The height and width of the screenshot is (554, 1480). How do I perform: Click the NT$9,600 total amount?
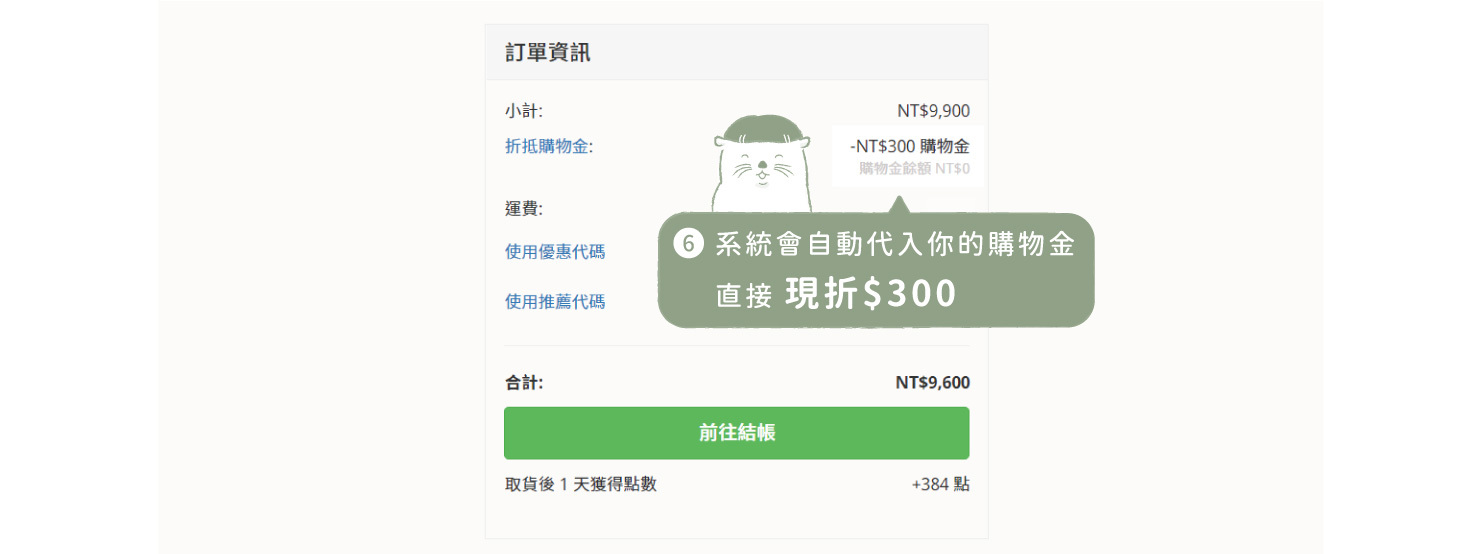(x=932, y=382)
